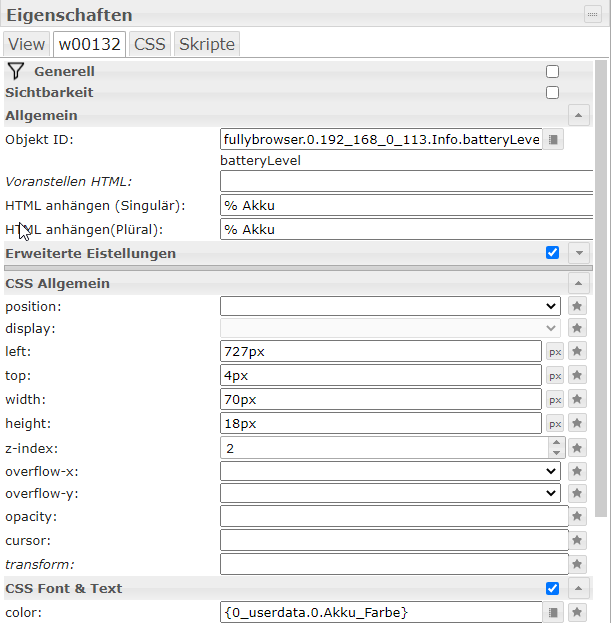Click the px unit button for top
Viewport: 611px width, 623px height.
[554, 376]
